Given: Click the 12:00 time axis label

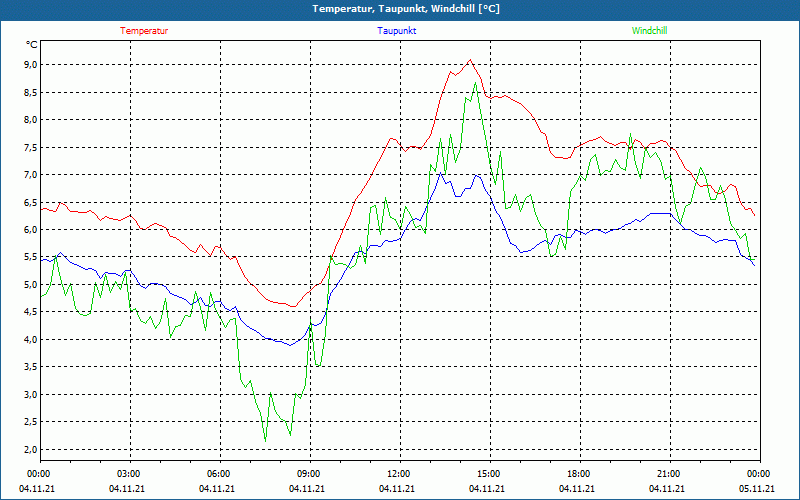Looking at the screenshot, I should 397,473.
